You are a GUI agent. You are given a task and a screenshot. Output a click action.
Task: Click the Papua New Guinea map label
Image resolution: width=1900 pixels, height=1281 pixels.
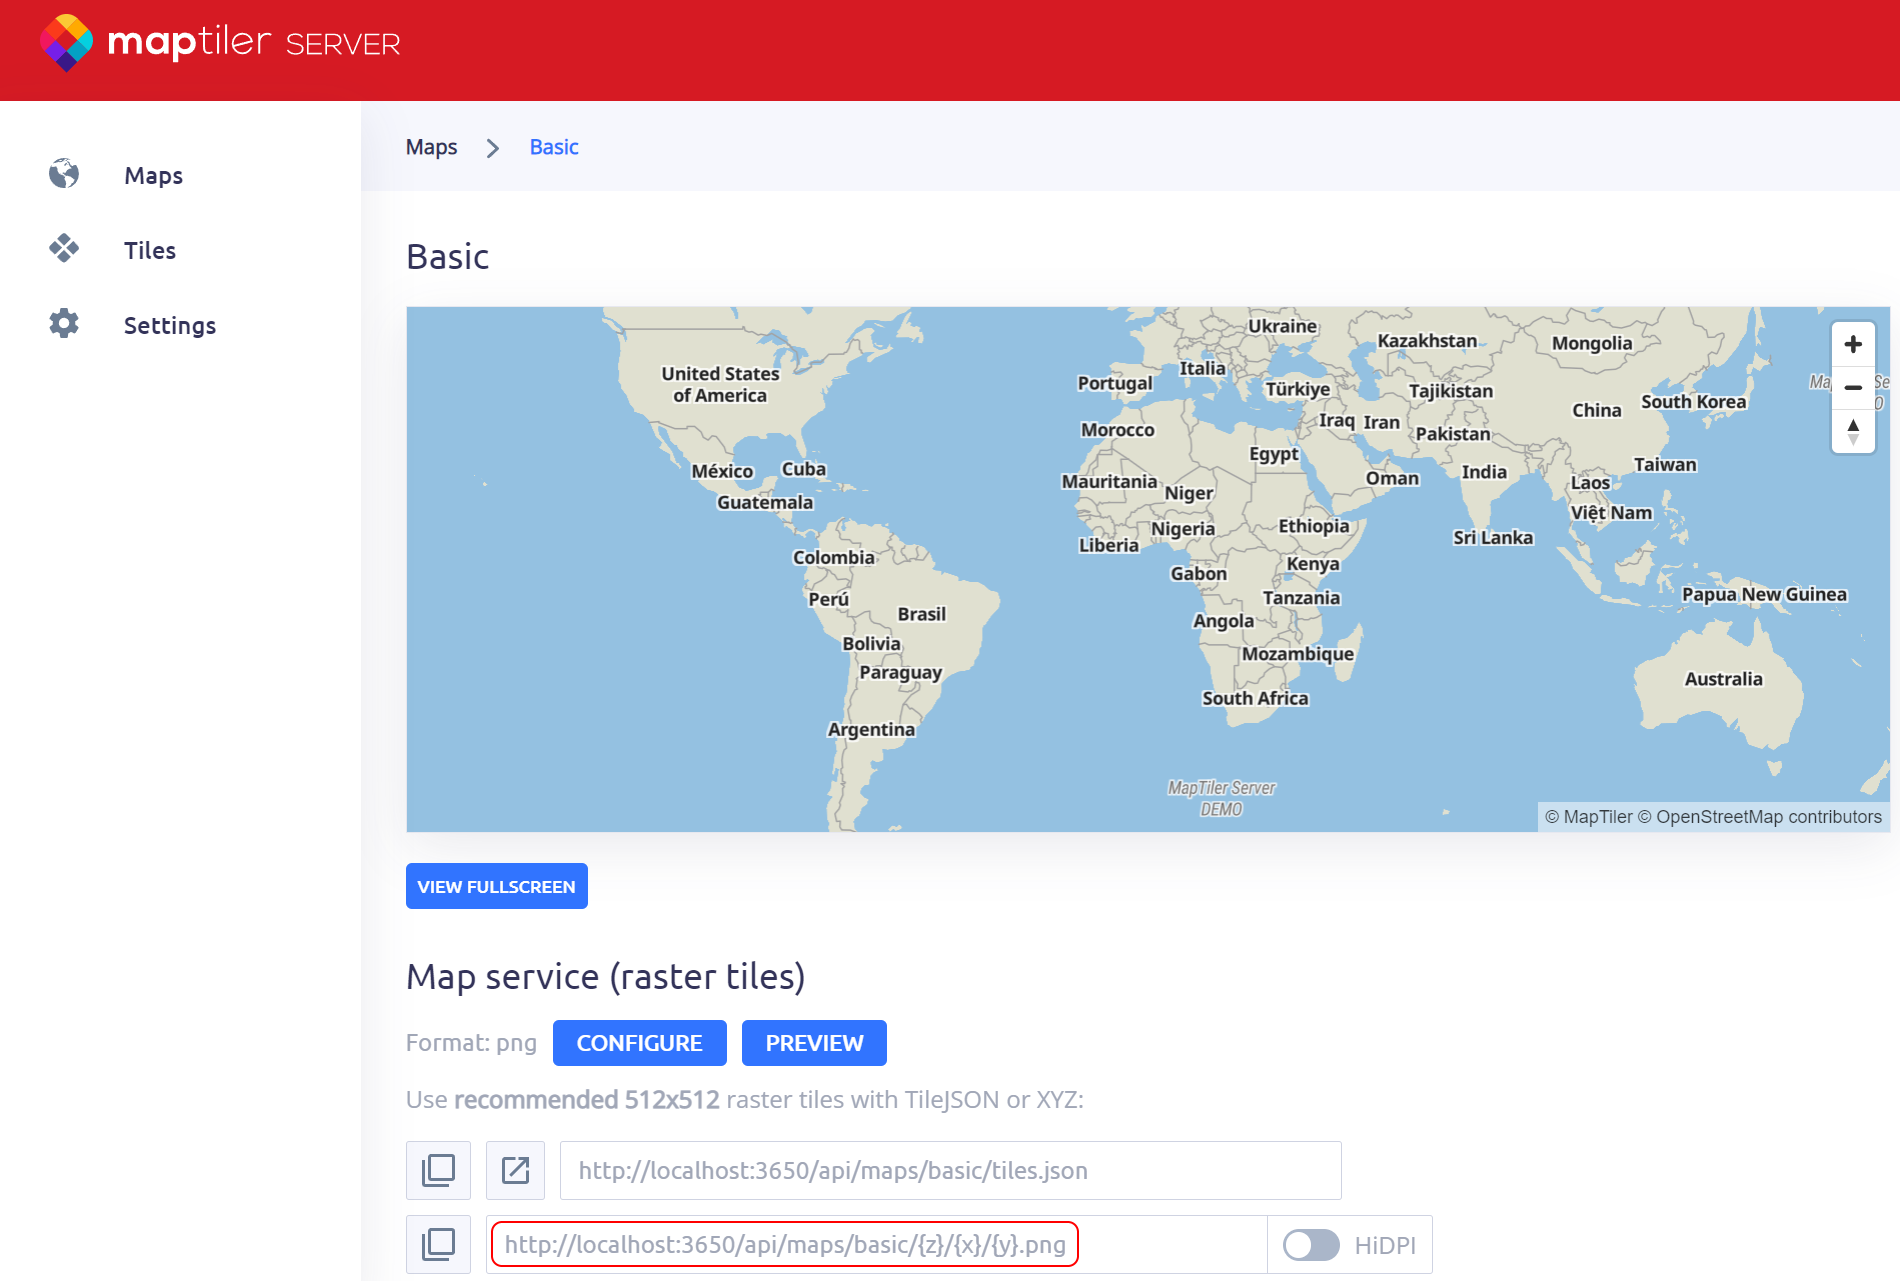(1764, 594)
